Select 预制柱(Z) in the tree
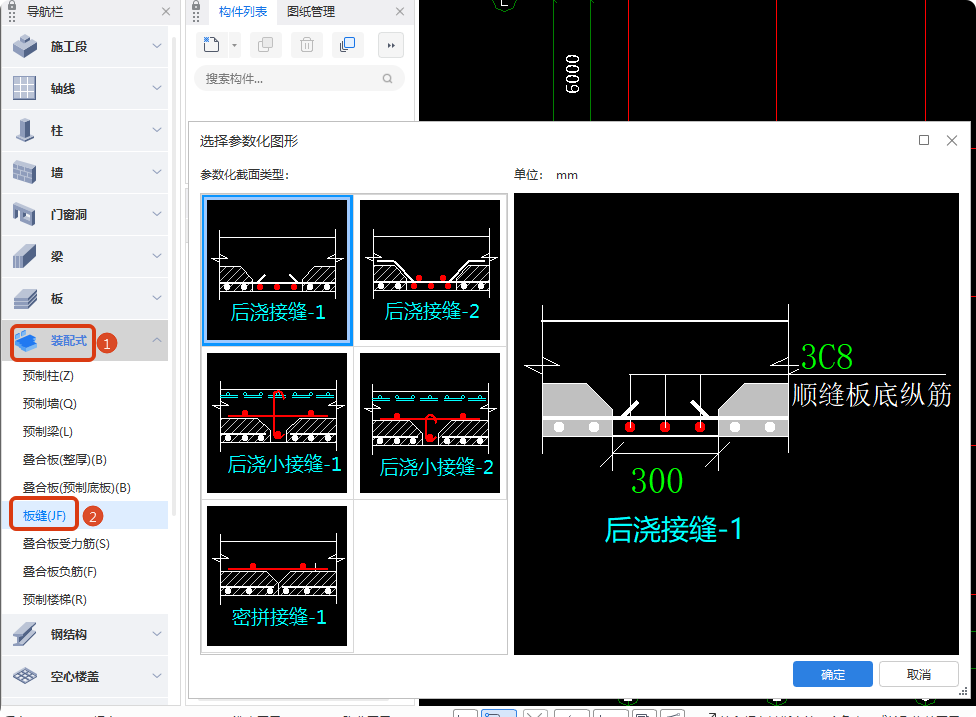The width and height of the screenshot is (976, 717). pos(48,375)
